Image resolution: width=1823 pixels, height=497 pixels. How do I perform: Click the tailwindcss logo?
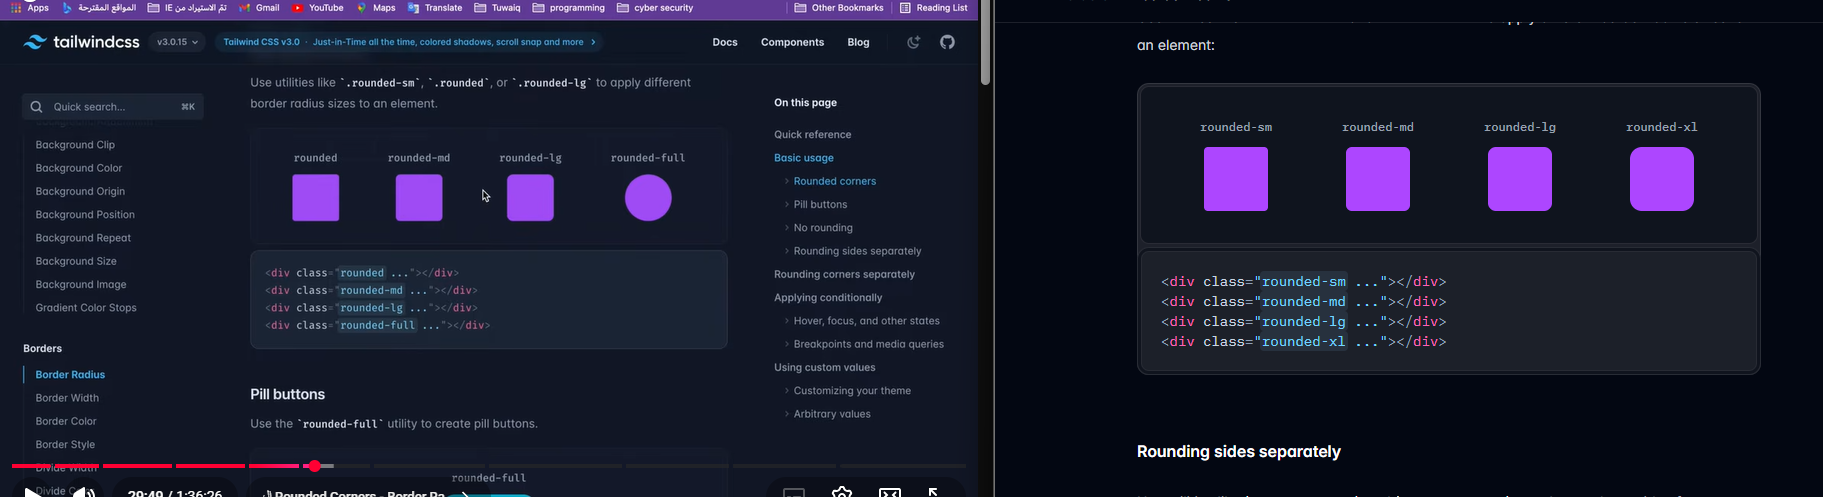coord(81,42)
